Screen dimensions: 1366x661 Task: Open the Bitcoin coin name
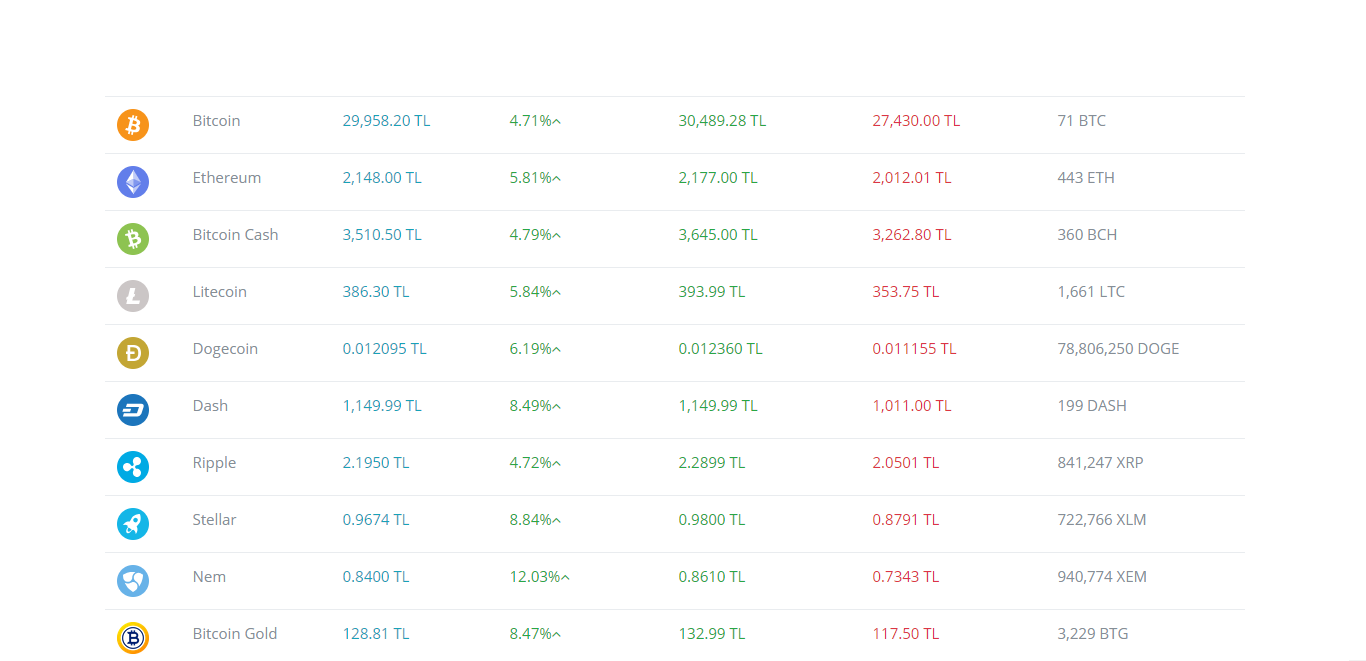[216, 121]
